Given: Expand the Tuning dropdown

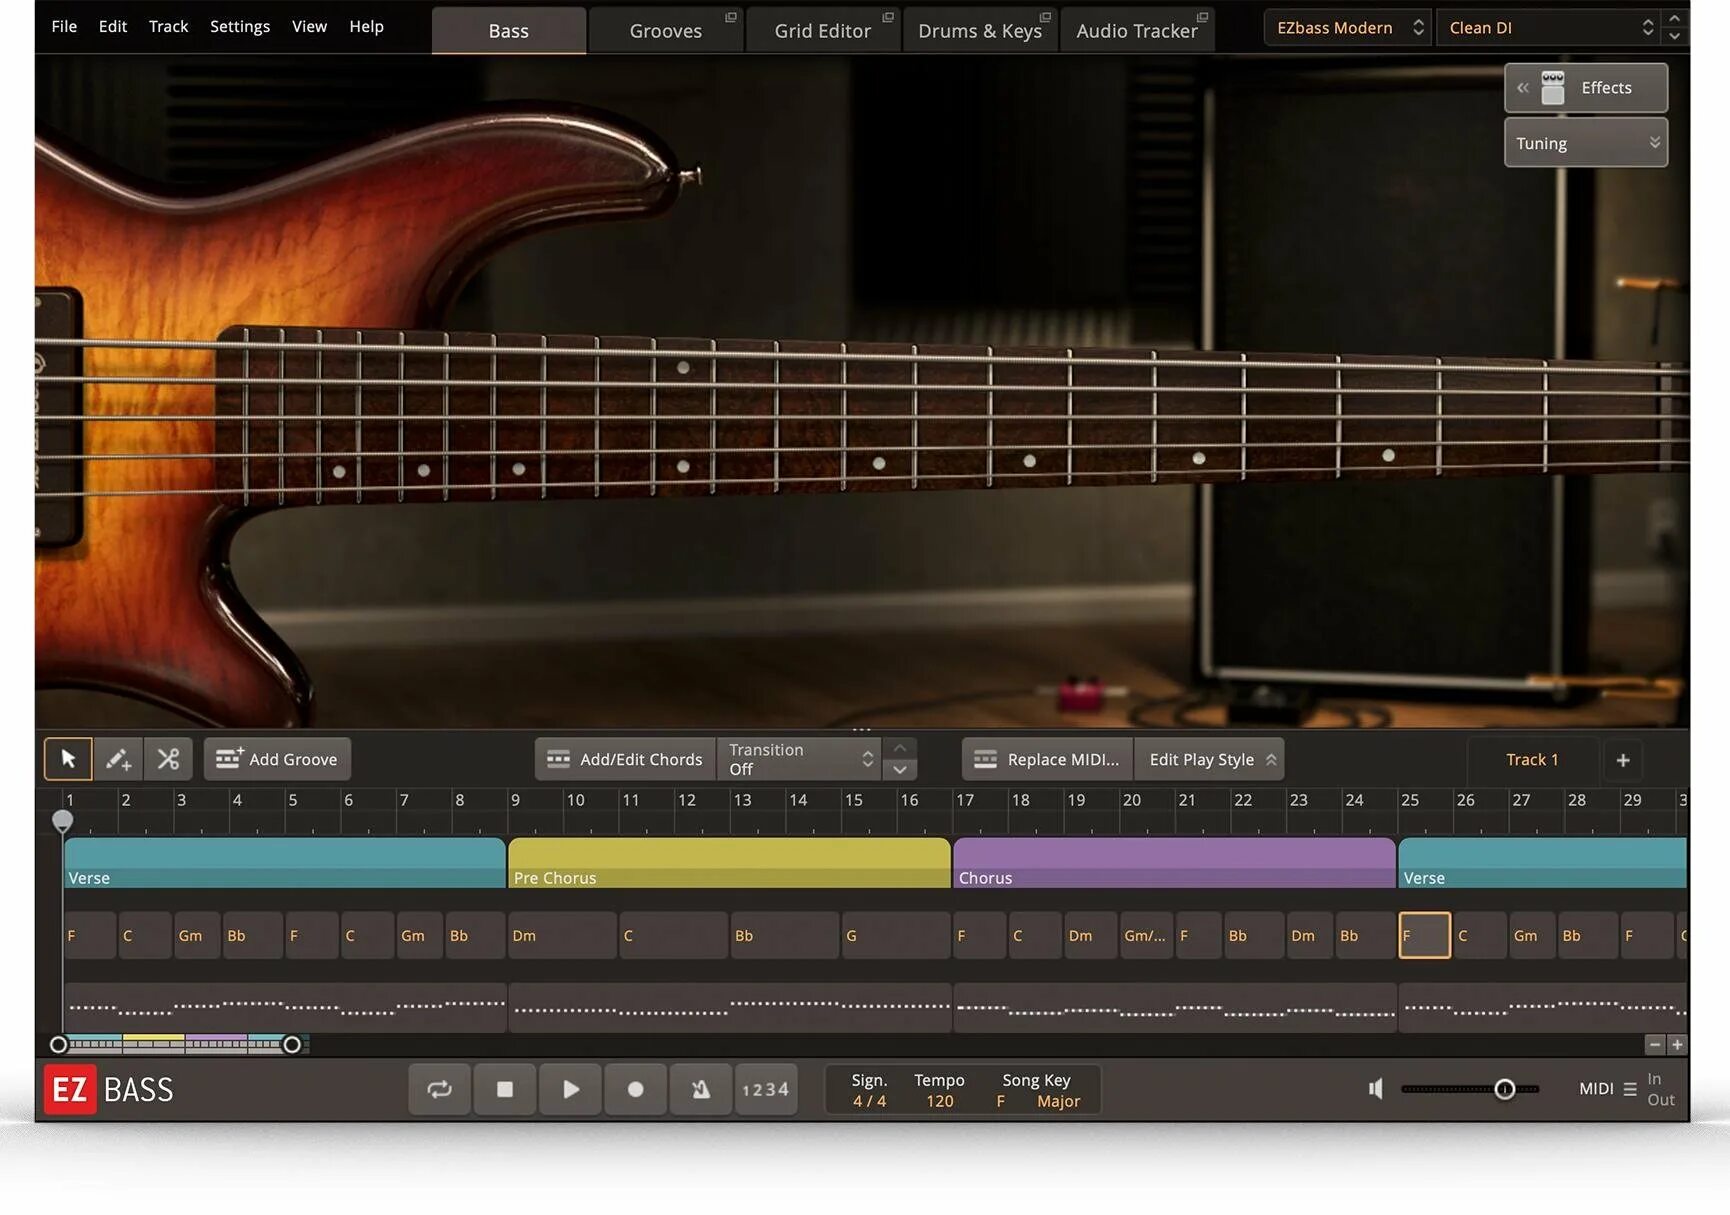Looking at the screenshot, I should click(x=1586, y=143).
